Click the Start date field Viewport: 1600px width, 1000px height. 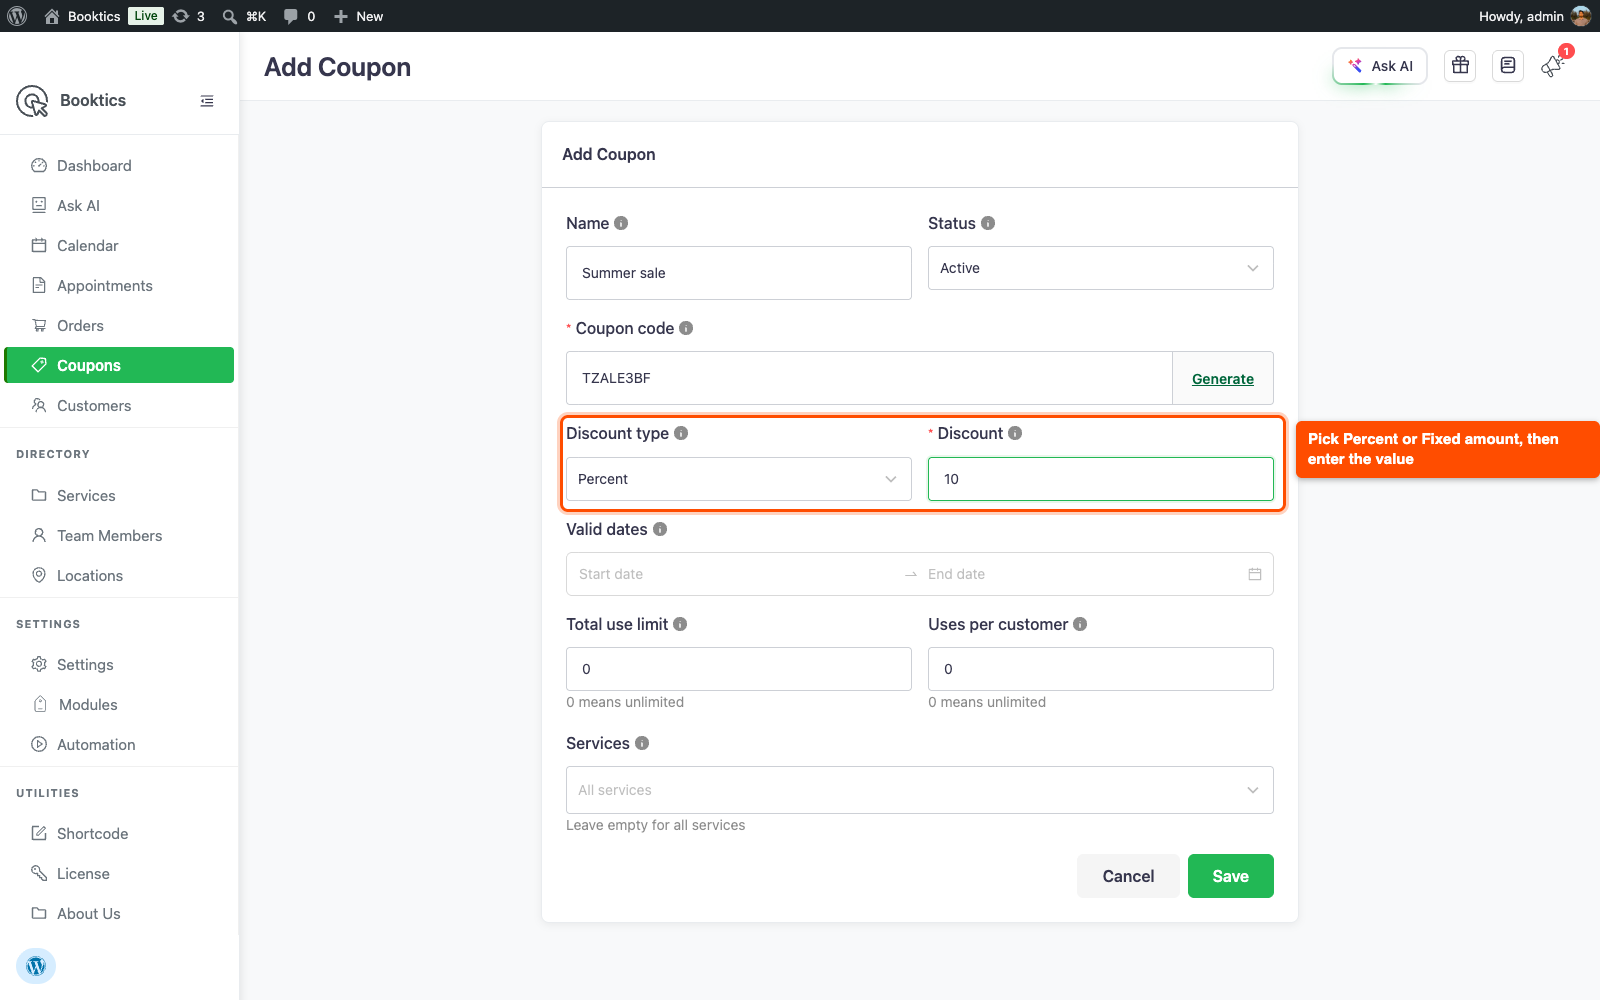pyautogui.click(x=736, y=574)
